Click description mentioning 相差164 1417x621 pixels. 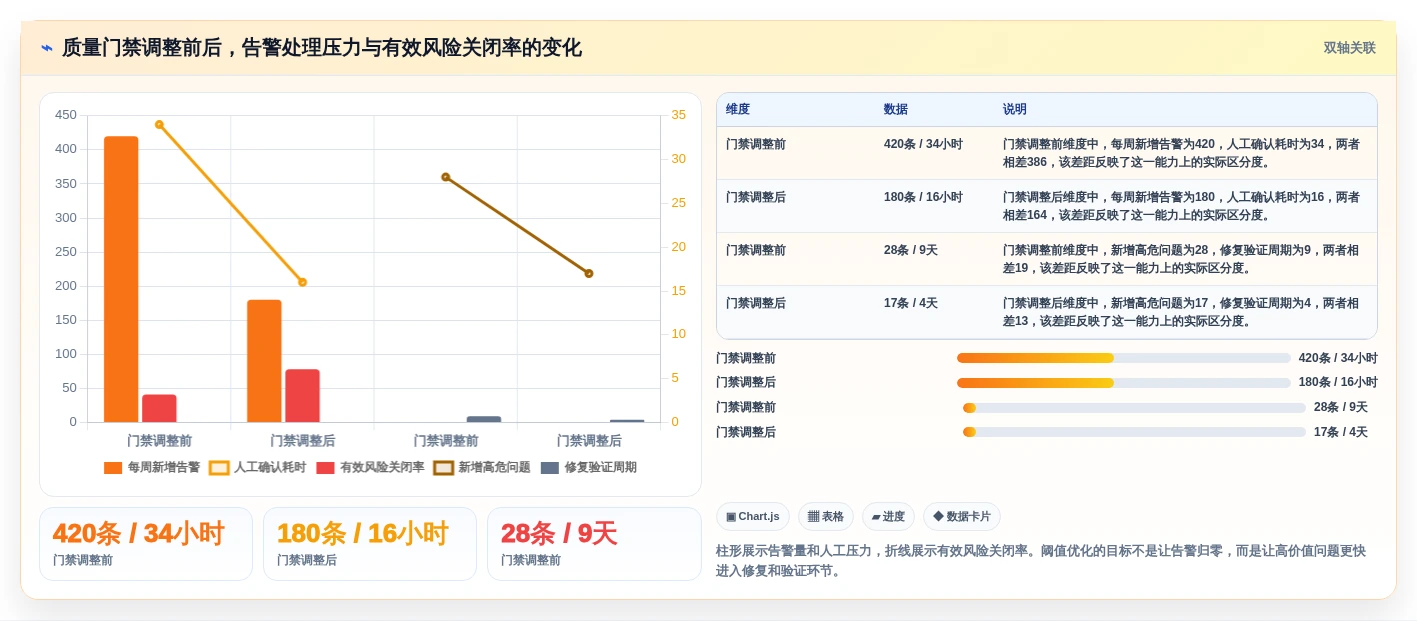[x=1181, y=206]
